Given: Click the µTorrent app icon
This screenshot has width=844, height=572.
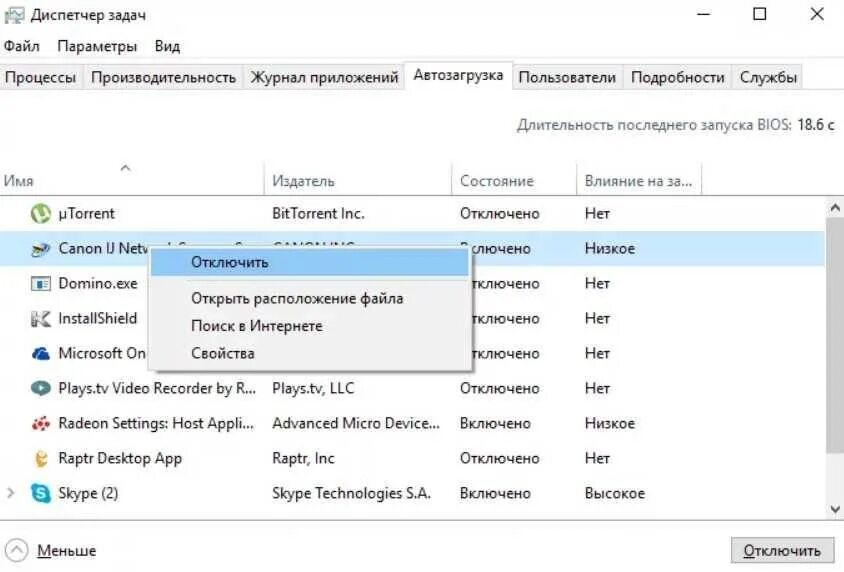Looking at the screenshot, I should coord(40,214).
